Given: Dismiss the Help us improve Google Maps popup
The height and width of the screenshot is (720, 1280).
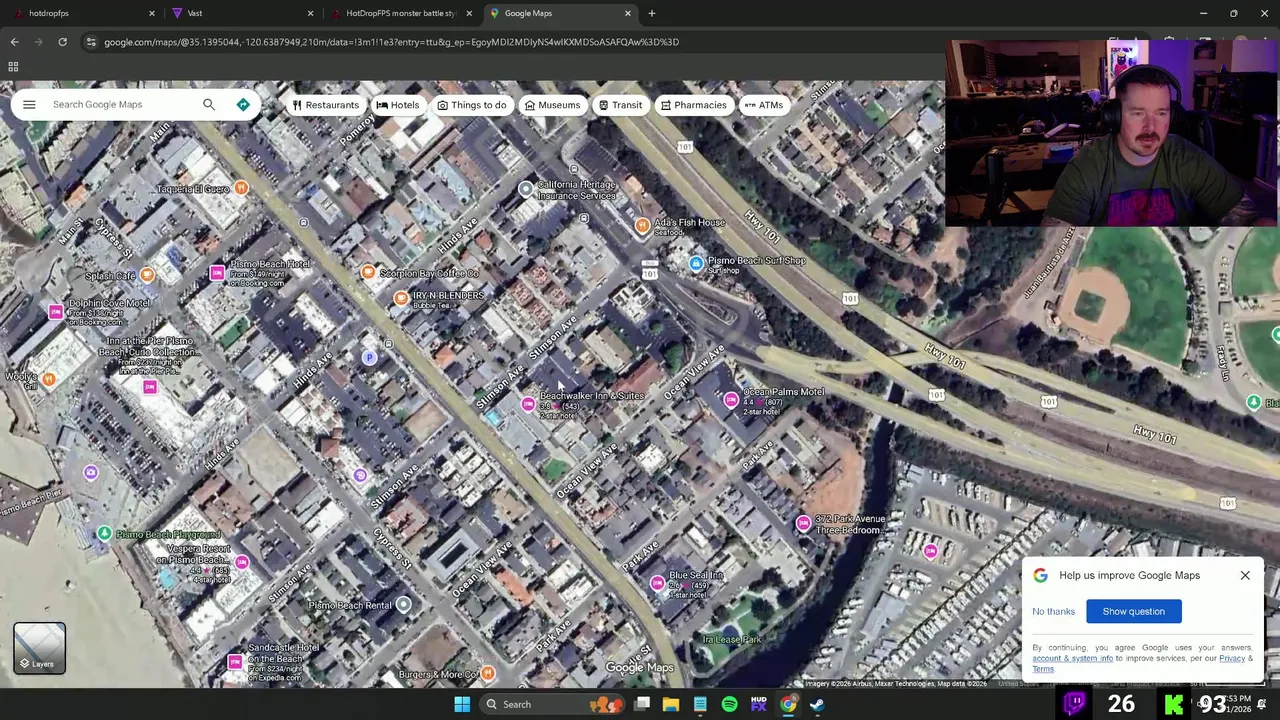Looking at the screenshot, I should (1245, 575).
